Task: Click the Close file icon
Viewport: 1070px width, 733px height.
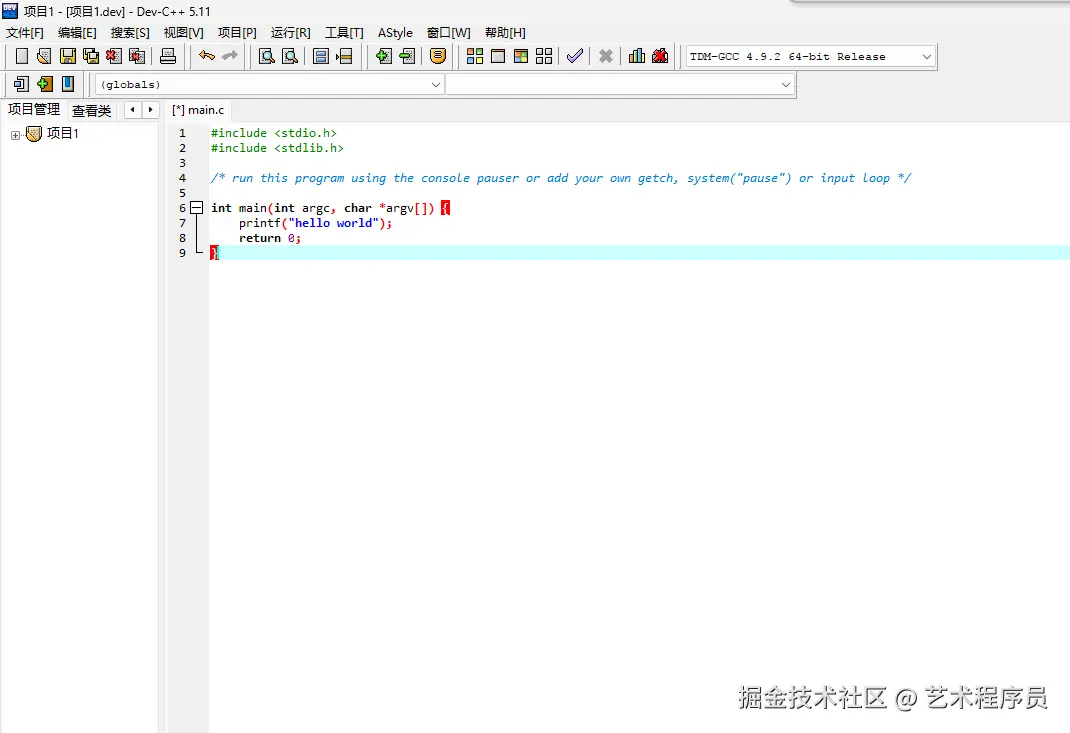Action: coord(114,56)
